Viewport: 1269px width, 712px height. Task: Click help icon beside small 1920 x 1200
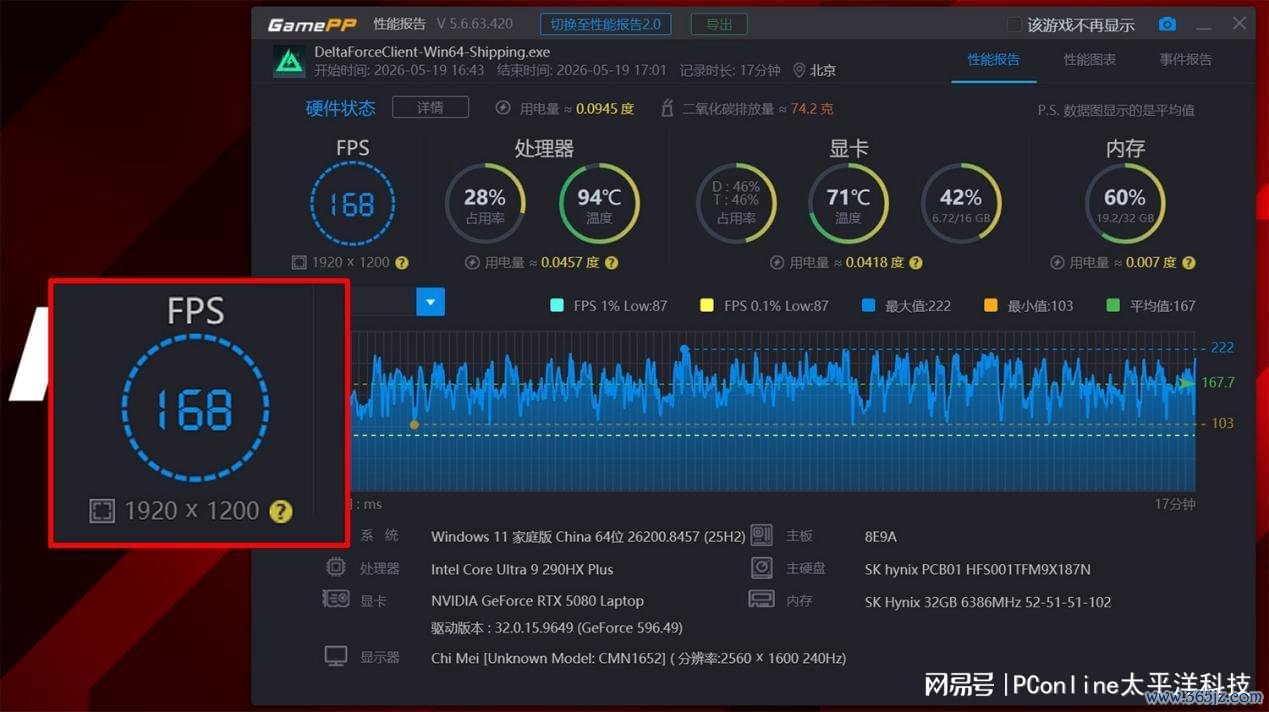coord(401,263)
